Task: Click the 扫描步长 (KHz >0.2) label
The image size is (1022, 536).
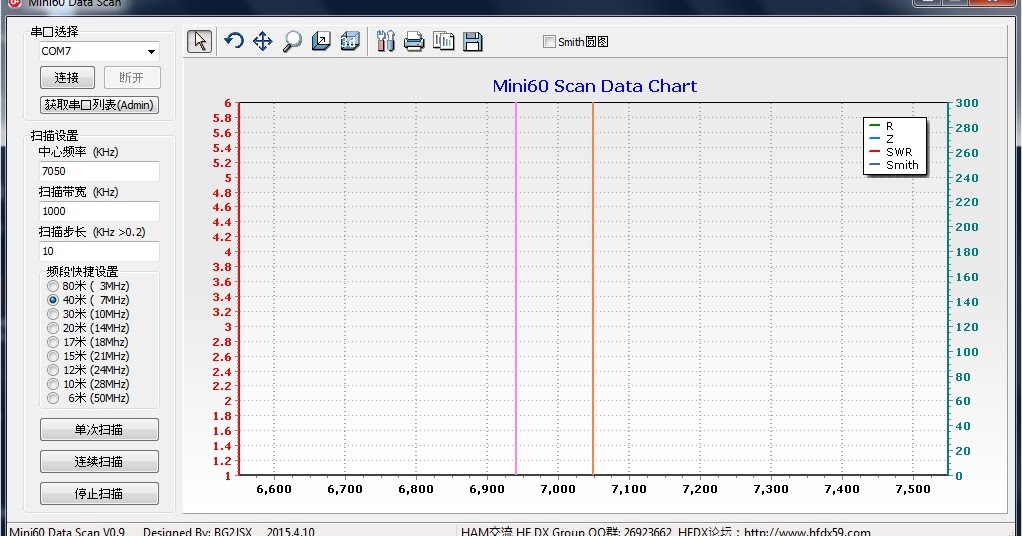Action: (x=92, y=231)
